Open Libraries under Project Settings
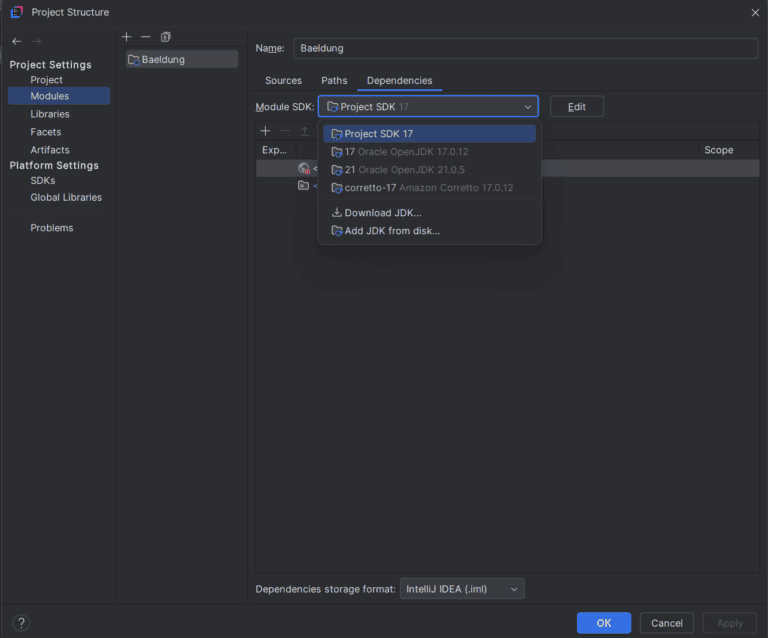768x638 pixels. (50, 114)
